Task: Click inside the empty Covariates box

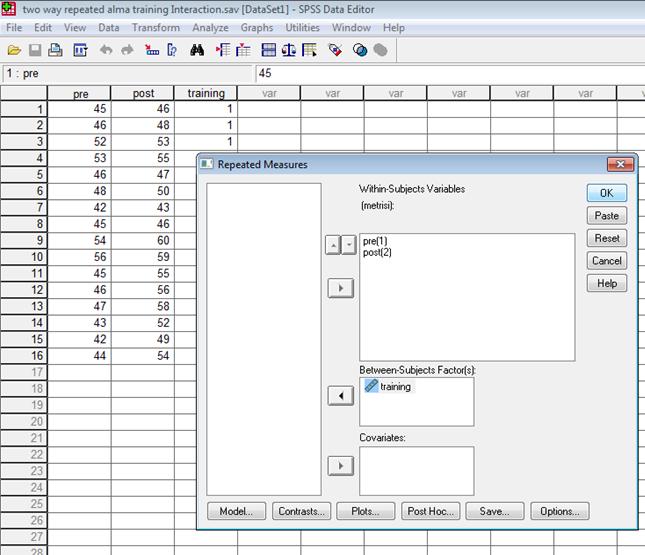Action: (417, 471)
